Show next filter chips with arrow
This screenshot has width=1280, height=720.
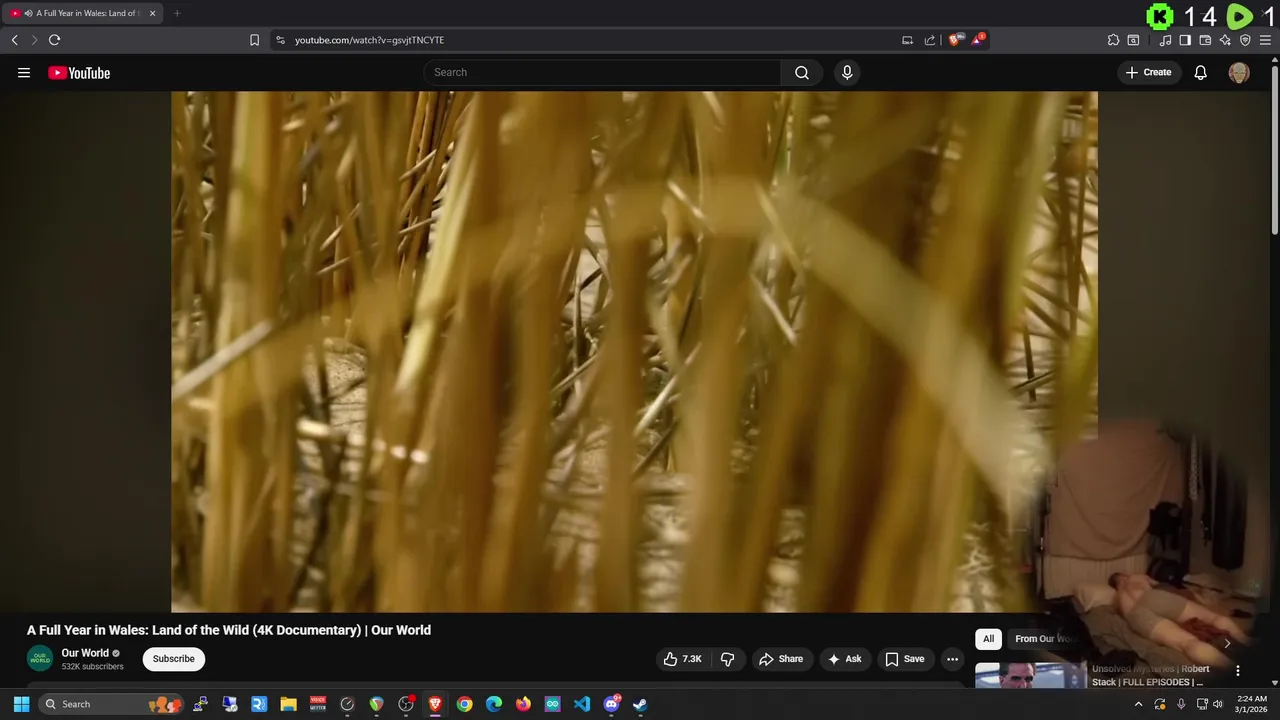(1227, 643)
